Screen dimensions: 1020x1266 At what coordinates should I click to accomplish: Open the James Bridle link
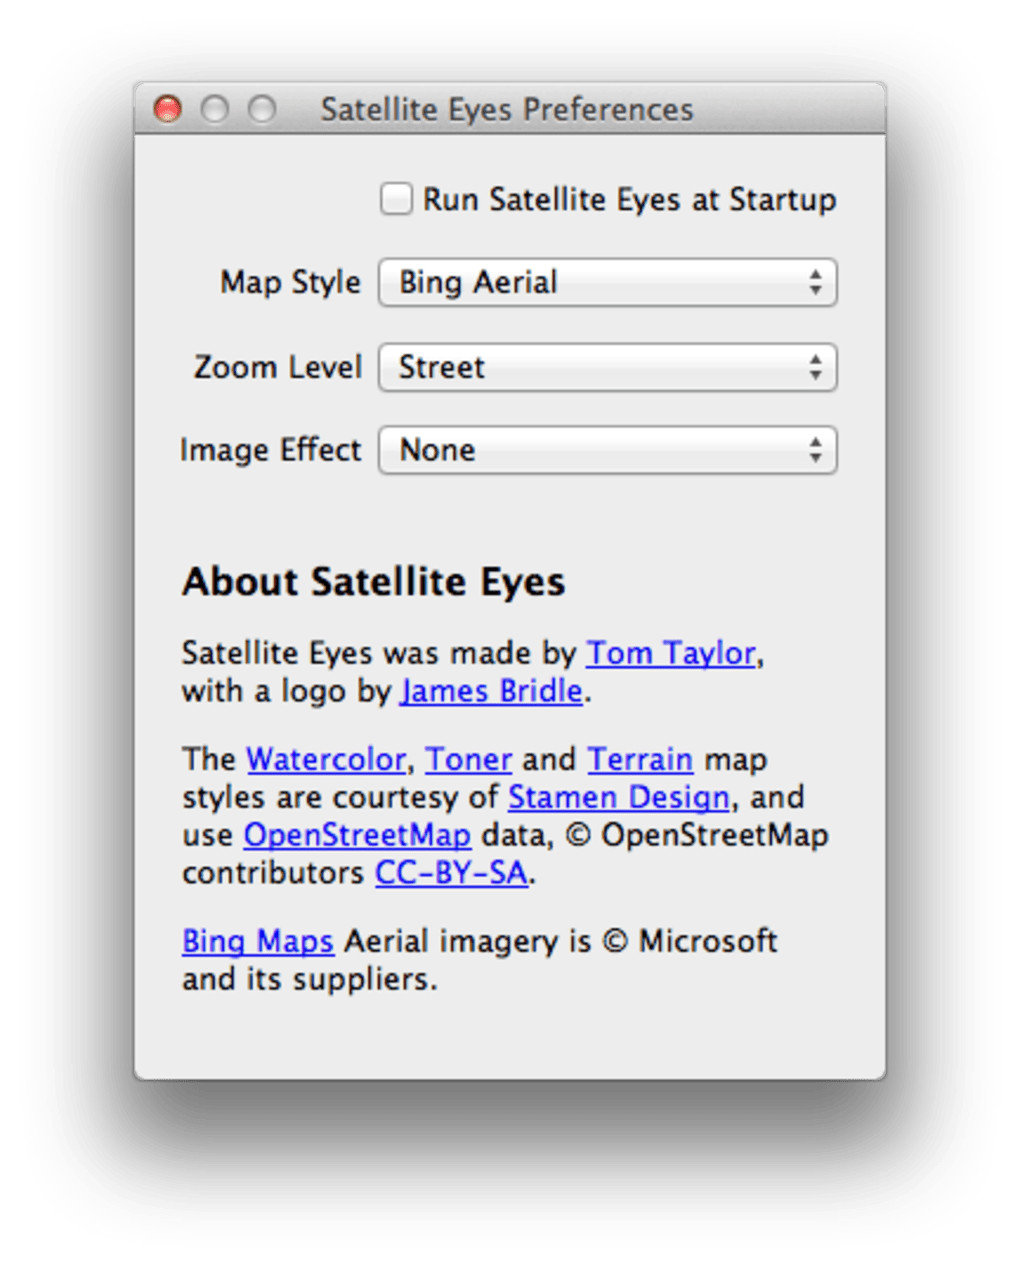coord(491,692)
